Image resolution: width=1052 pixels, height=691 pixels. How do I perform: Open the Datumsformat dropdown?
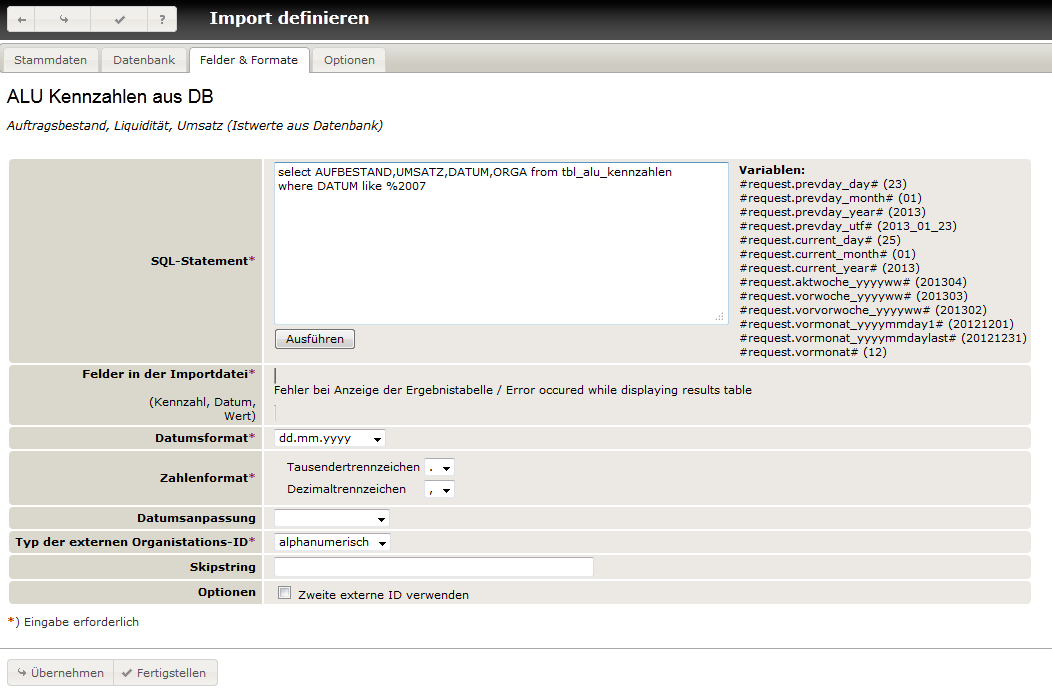(329, 438)
